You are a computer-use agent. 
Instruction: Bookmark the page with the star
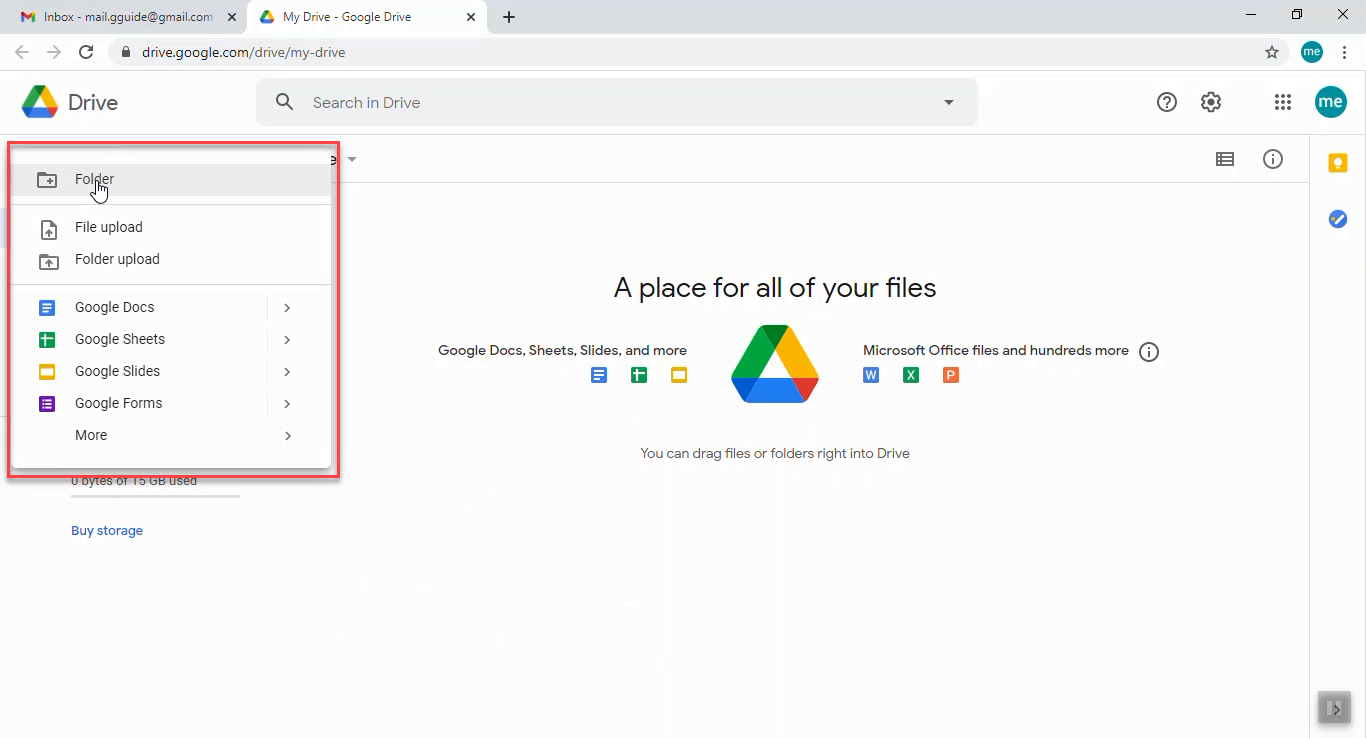[x=1271, y=51]
